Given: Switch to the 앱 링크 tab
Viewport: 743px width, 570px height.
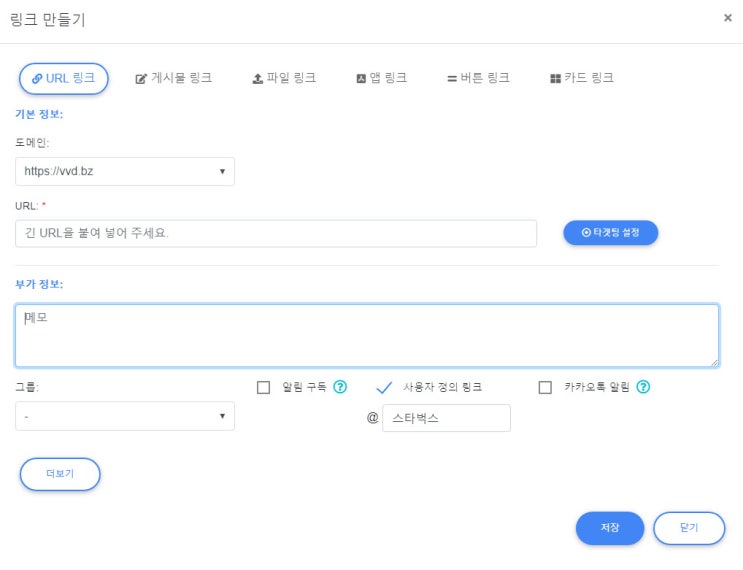Looking at the screenshot, I should 381,78.
